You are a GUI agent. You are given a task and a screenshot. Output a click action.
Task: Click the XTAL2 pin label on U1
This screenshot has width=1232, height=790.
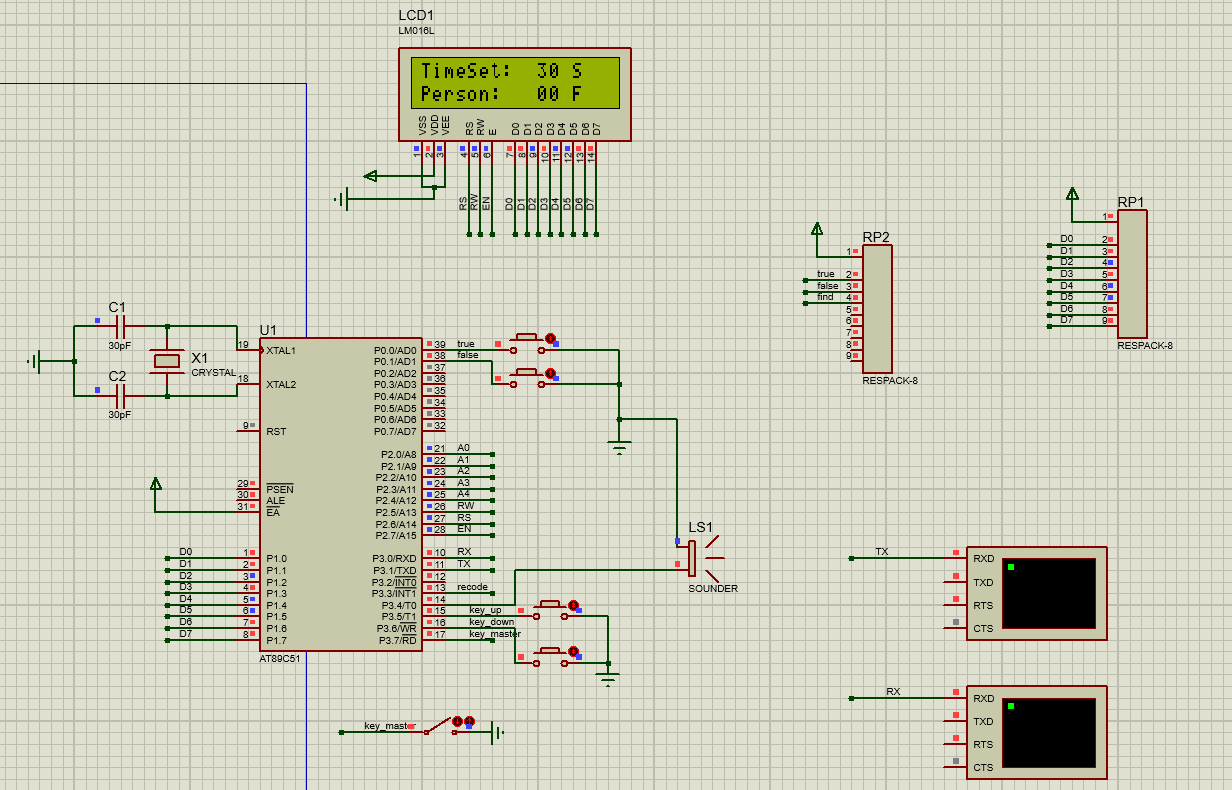(281, 385)
